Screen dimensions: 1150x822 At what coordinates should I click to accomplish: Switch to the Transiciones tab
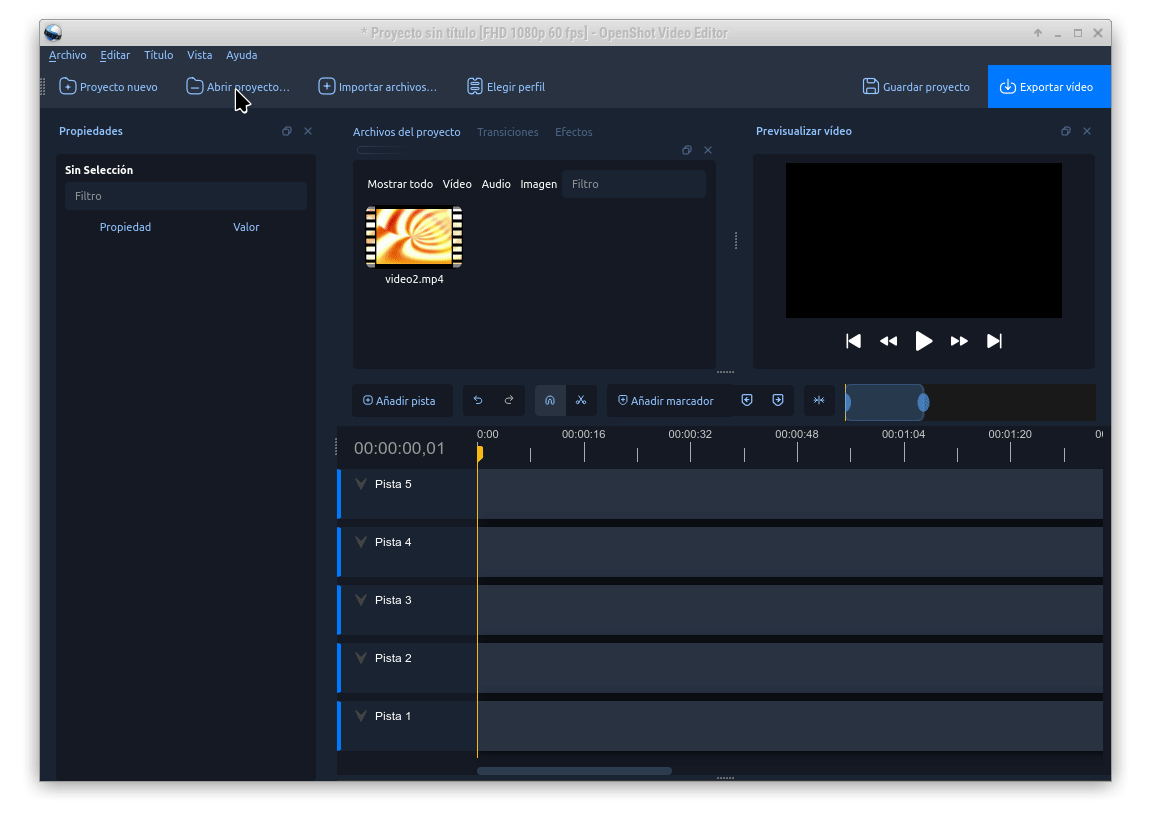pos(507,132)
